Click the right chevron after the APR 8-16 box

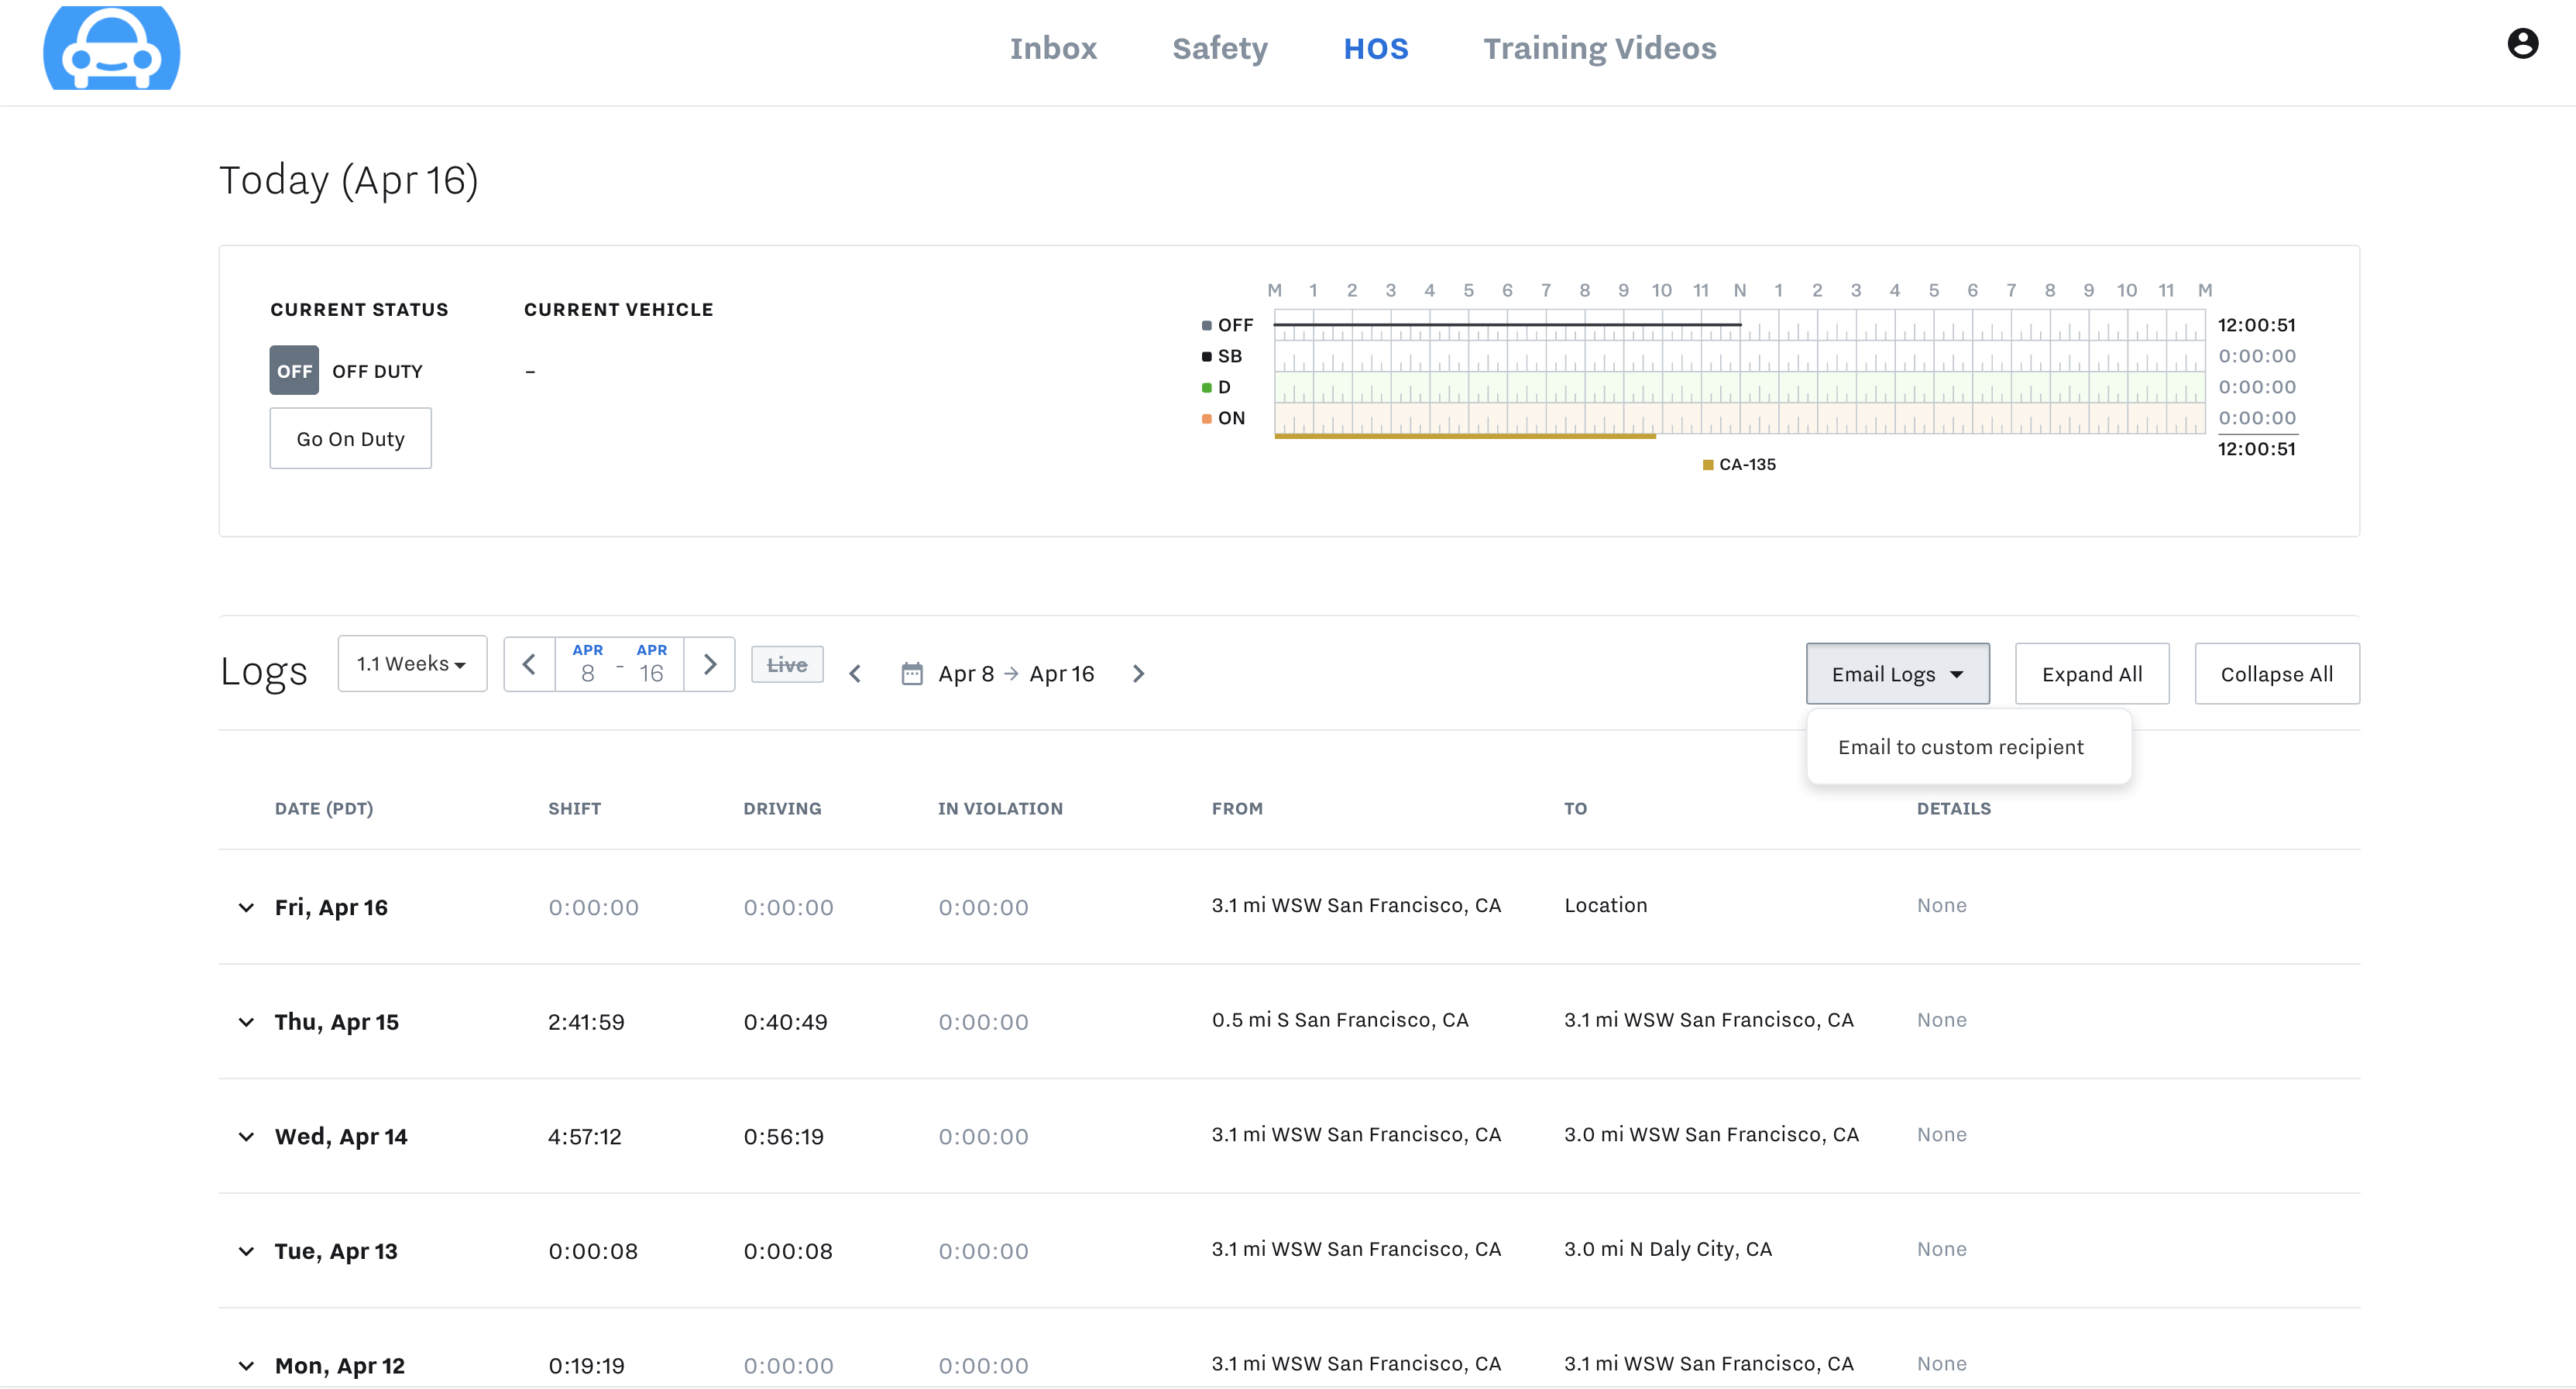[710, 663]
